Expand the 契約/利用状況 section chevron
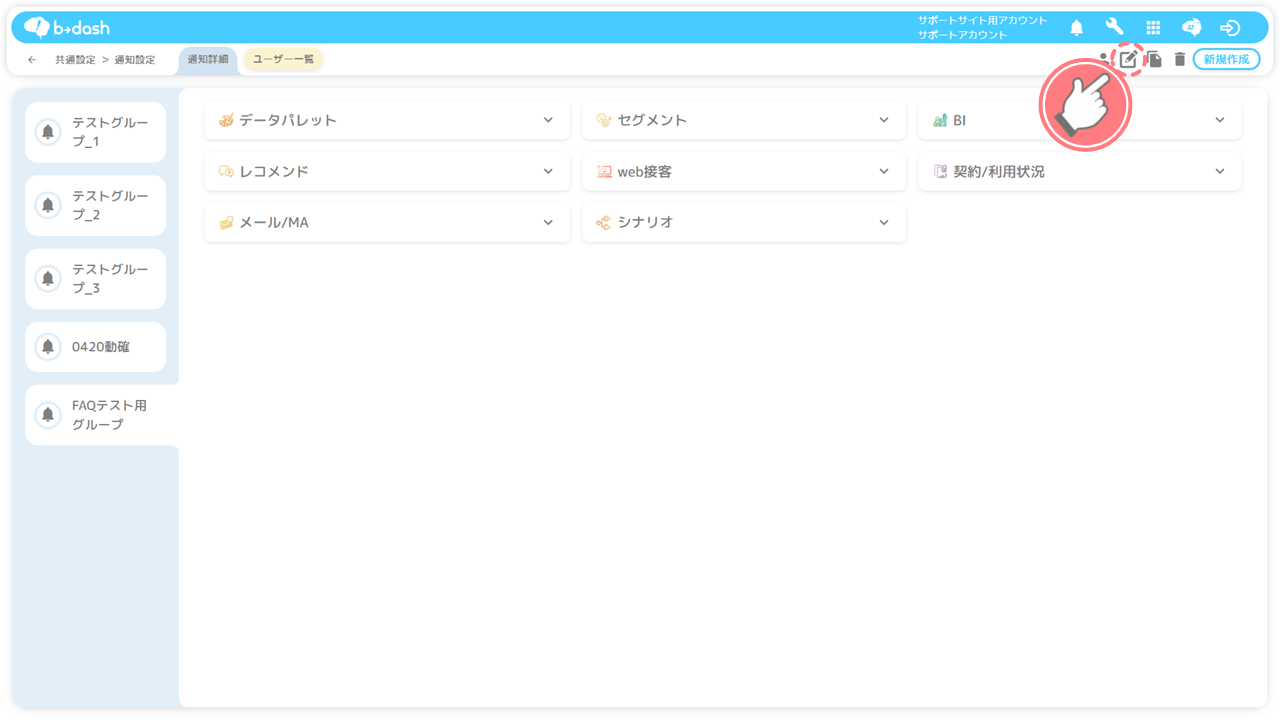 tap(1220, 172)
